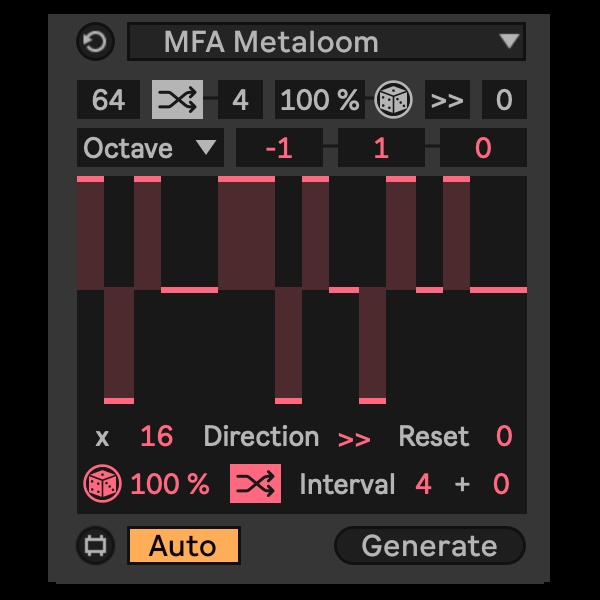Select the 64 steps number box
600x600 pixels.
108,99
